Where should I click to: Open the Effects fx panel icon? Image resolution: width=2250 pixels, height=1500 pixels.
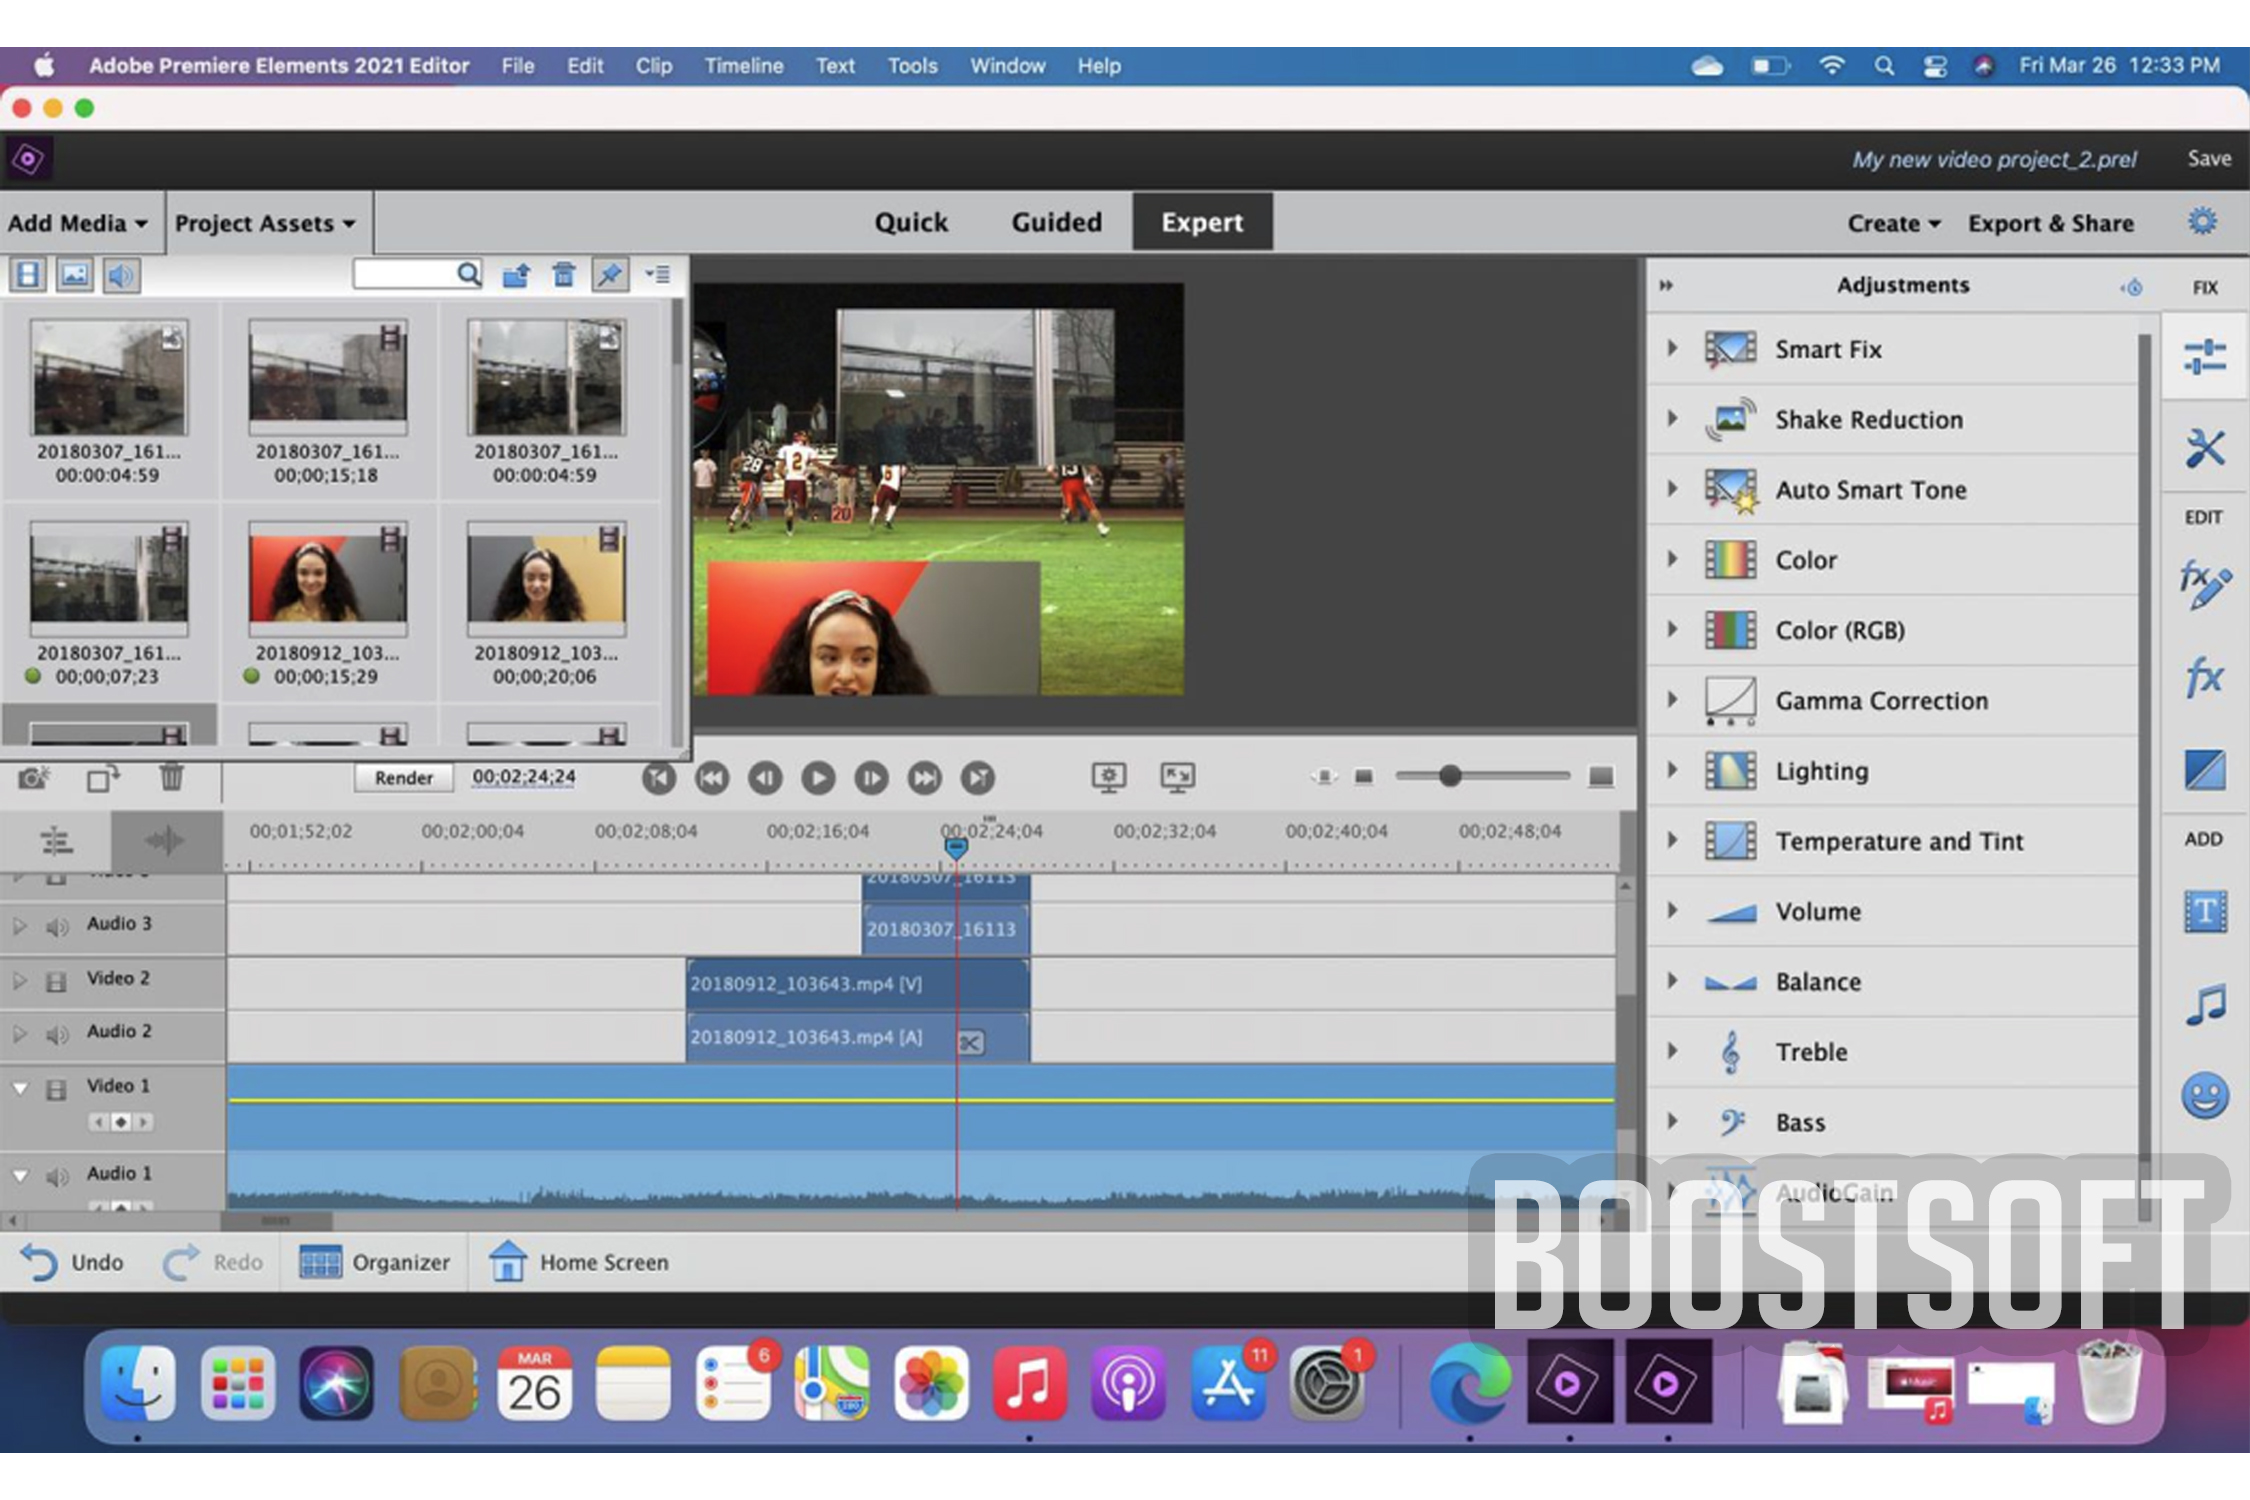coord(2204,677)
